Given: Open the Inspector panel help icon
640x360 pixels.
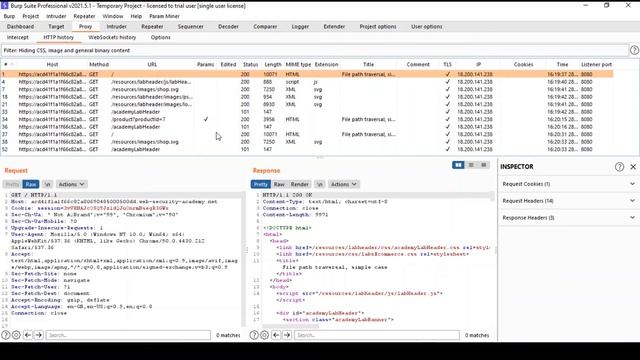Looking at the screenshot, I should pyautogui.click(x=619, y=167).
